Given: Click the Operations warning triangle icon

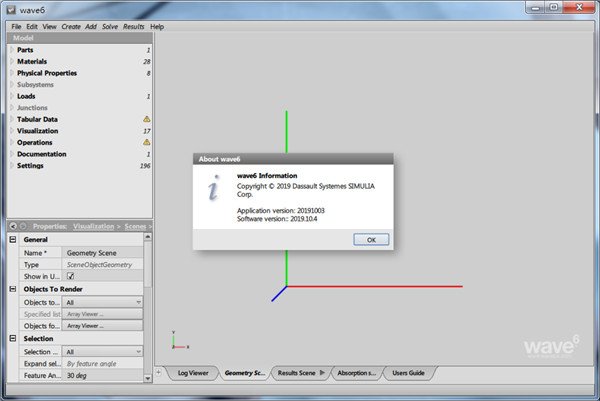Looking at the screenshot, I should tap(147, 142).
